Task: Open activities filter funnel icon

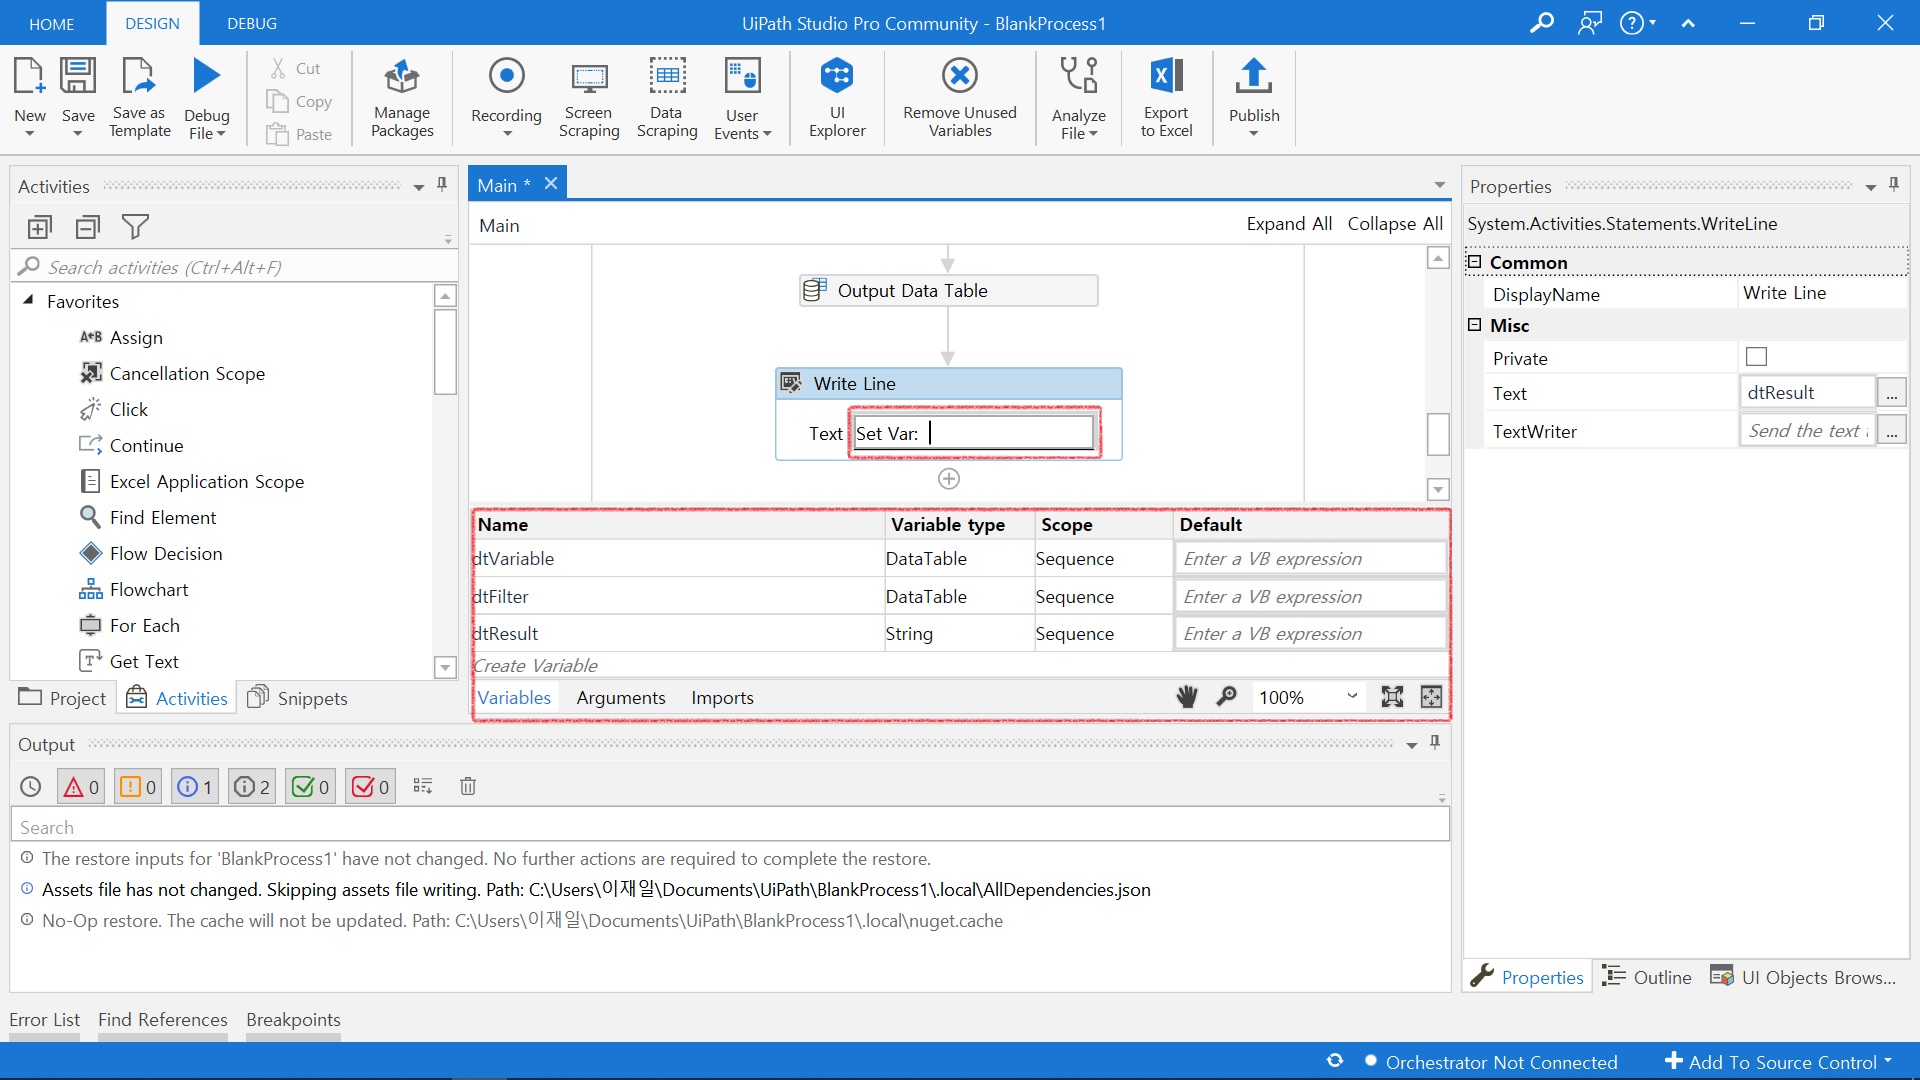Action: (x=135, y=227)
